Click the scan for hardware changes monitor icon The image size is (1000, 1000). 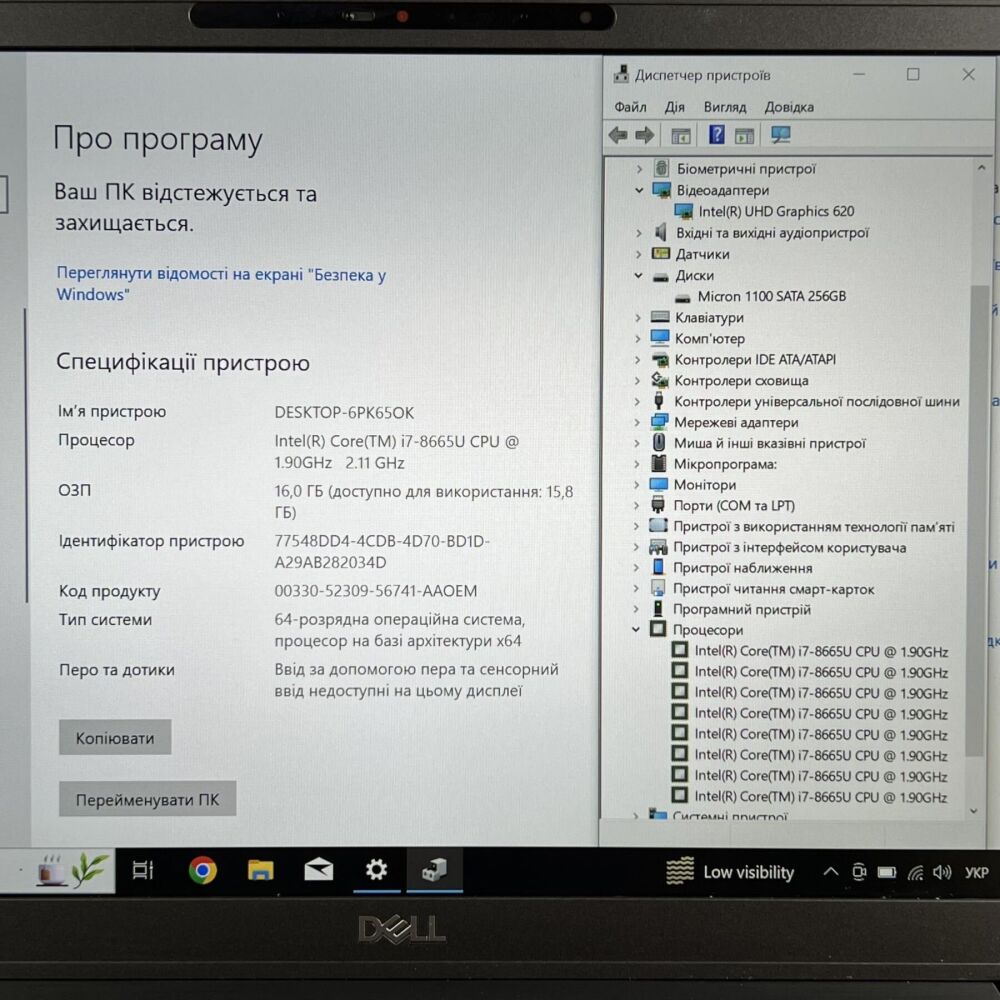coord(781,135)
